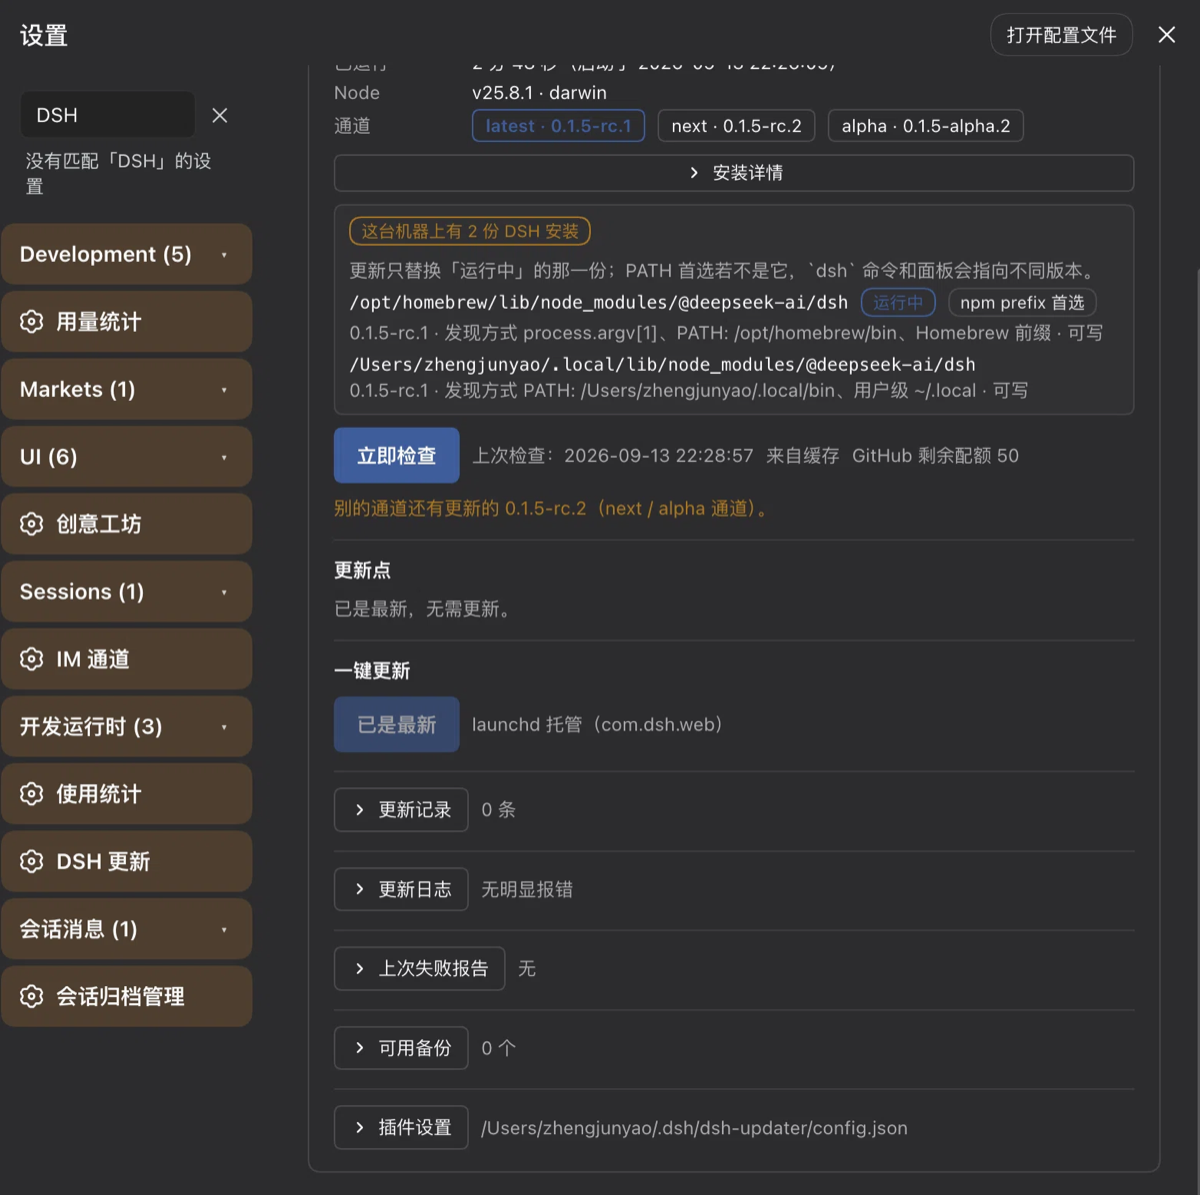Expand the 安装详情 section
Screen dimensions: 1200x1195
pyautogui.click(x=734, y=173)
